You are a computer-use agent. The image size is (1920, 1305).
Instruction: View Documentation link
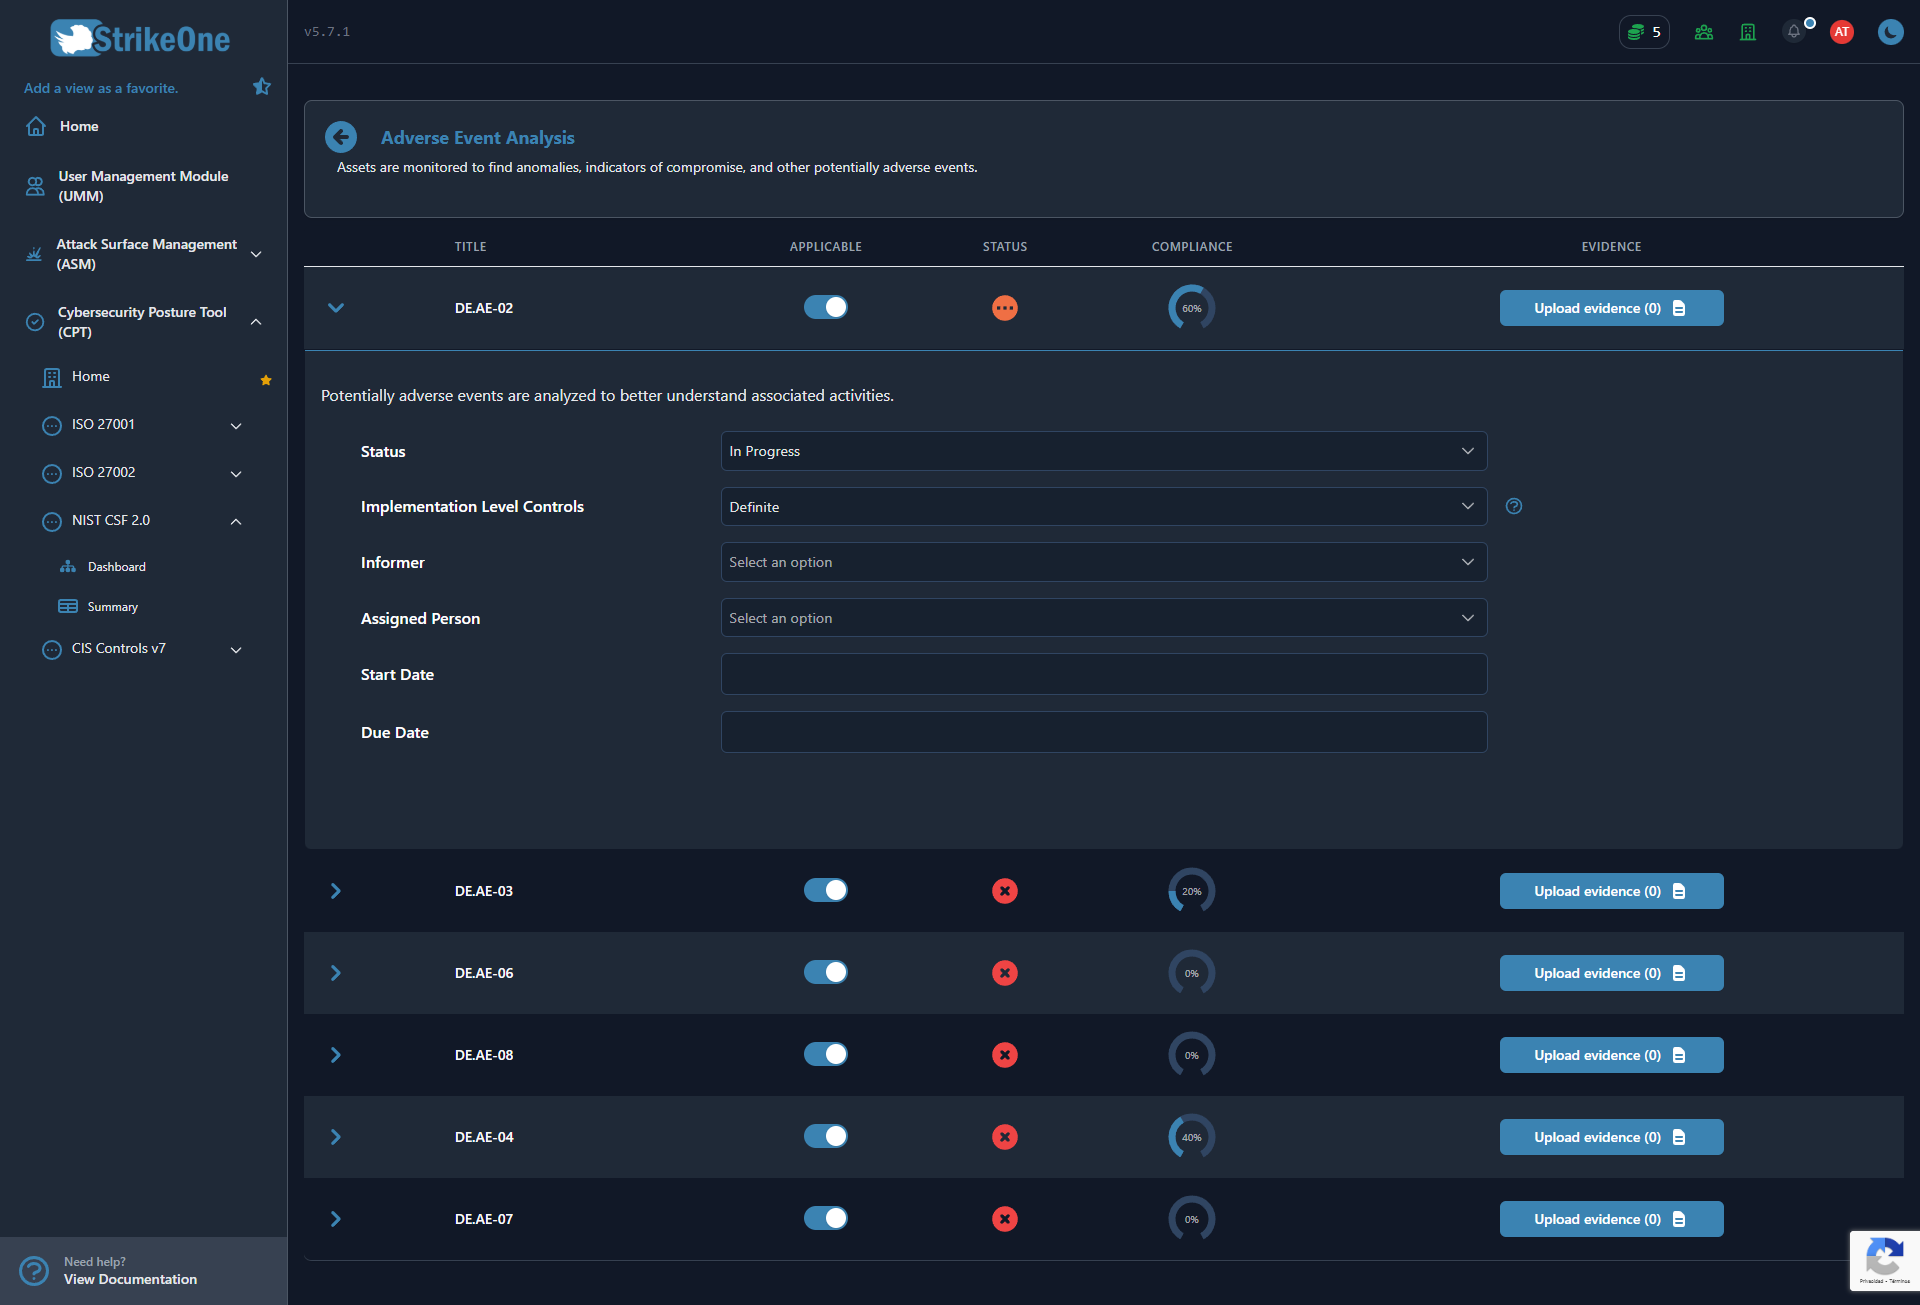click(130, 1279)
